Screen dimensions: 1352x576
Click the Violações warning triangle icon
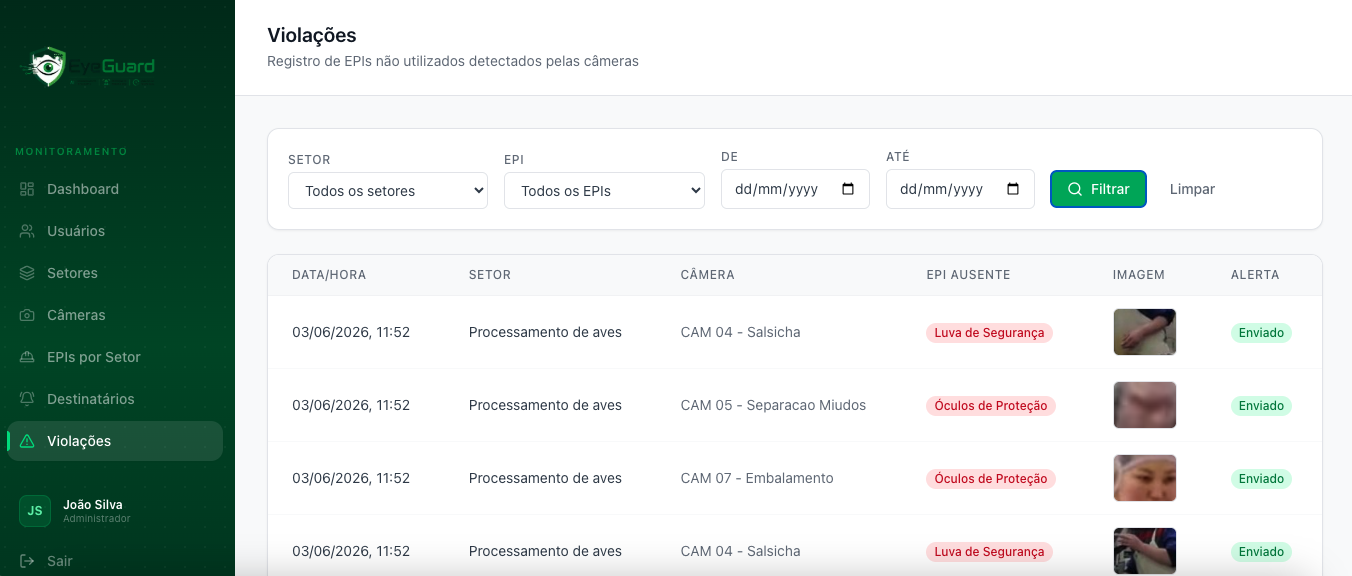pos(27,441)
